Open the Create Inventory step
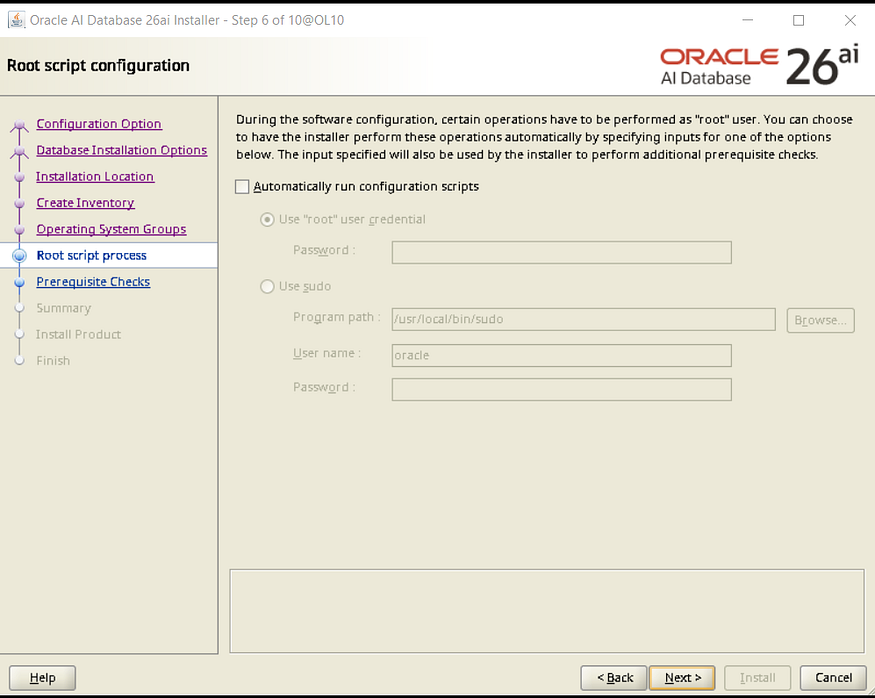Viewport: 875px width, 698px height. (x=85, y=203)
